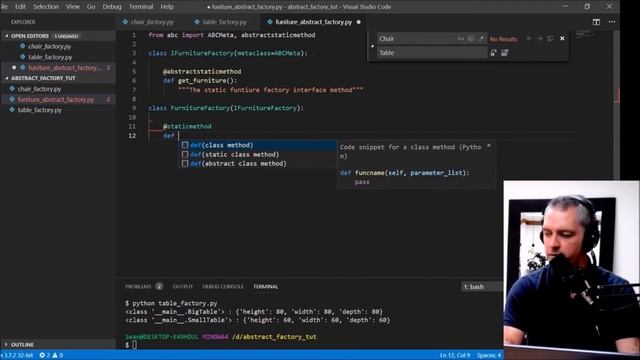
Task: Go to previous match in find widget
Action: (529, 39)
